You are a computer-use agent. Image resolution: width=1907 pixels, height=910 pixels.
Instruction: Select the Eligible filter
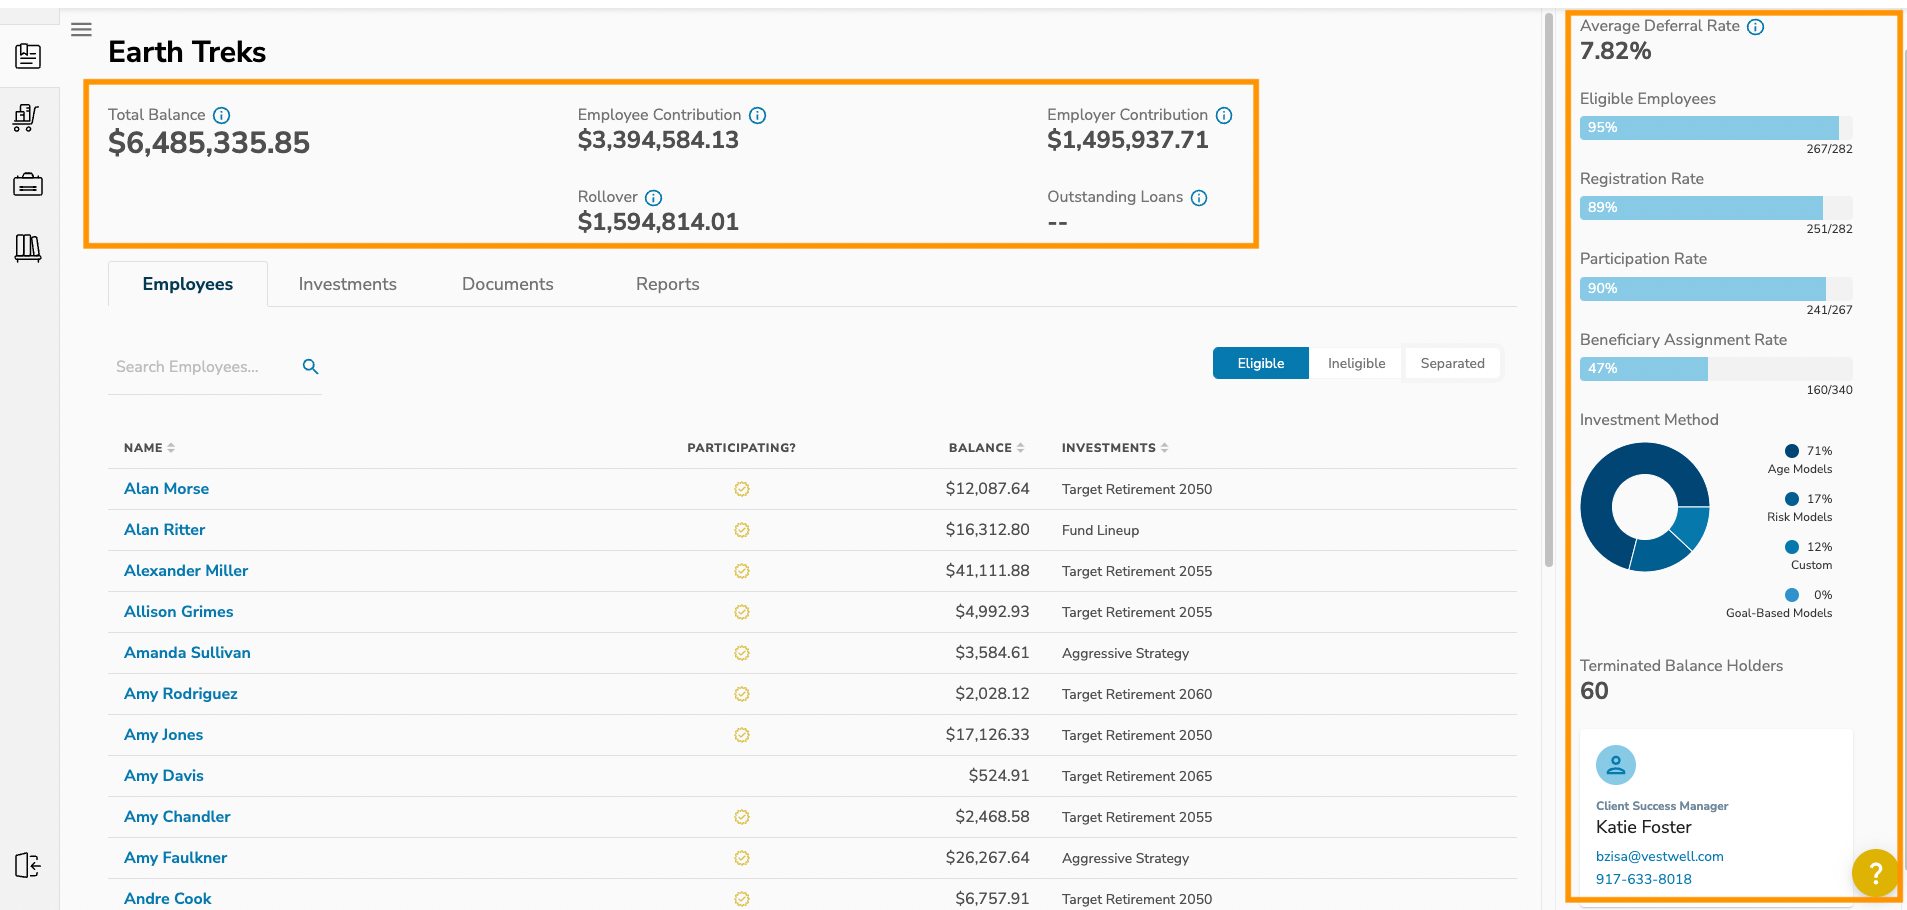(x=1260, y=363)
